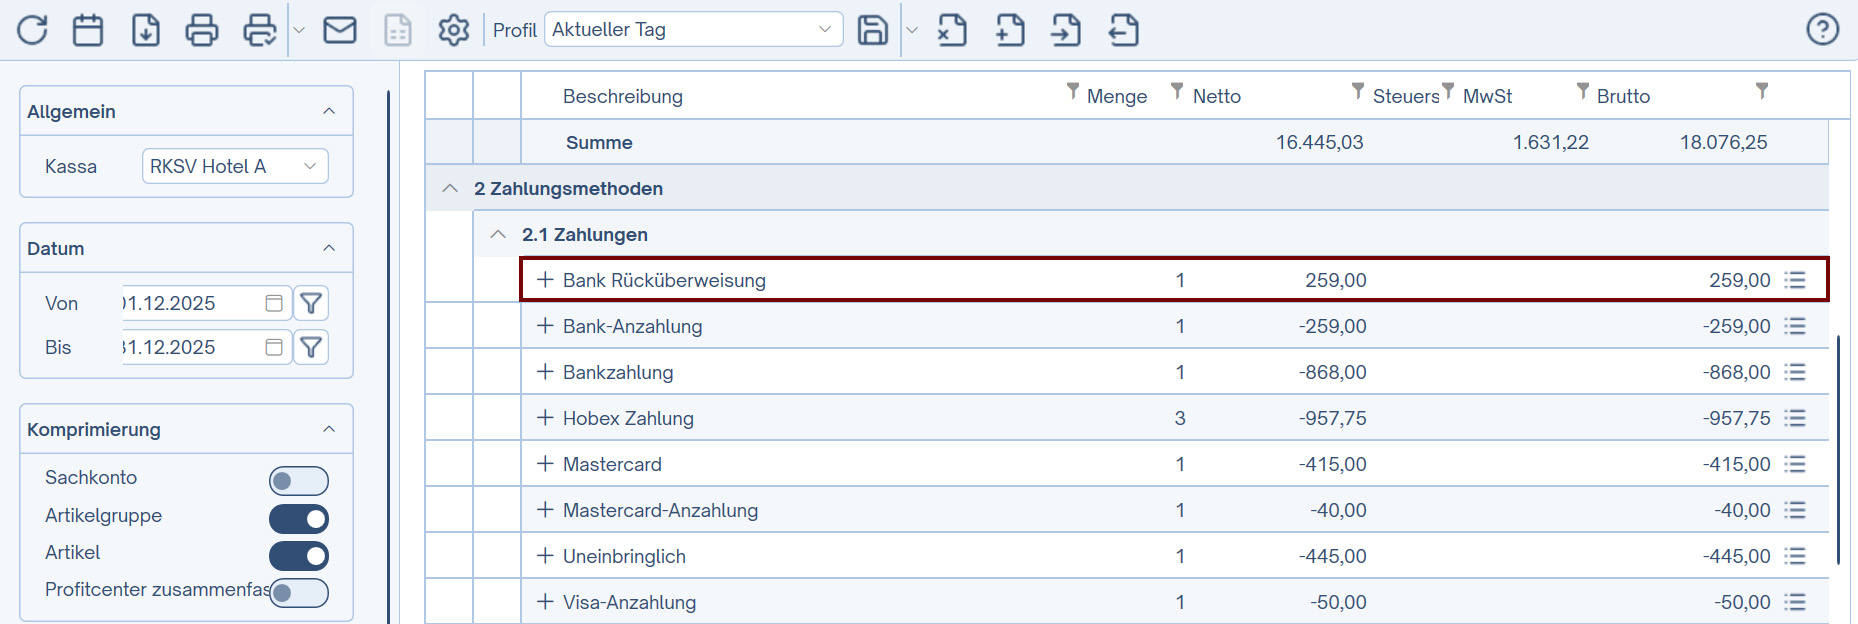Viewport: 1858px width, 624px height.
Task: Expand the Hobex Zahlung row
Action: click(545, 418)
